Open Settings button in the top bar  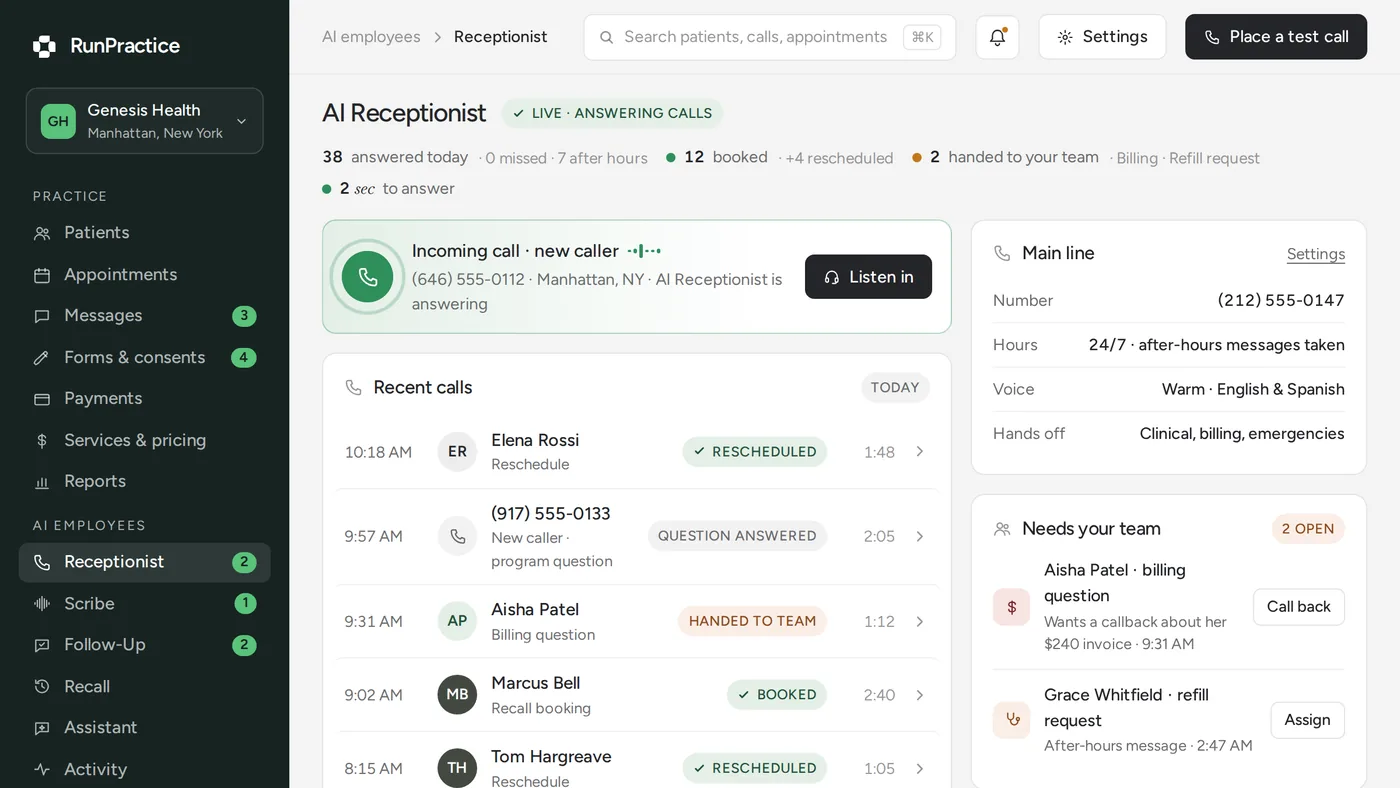click(1102, 37)
